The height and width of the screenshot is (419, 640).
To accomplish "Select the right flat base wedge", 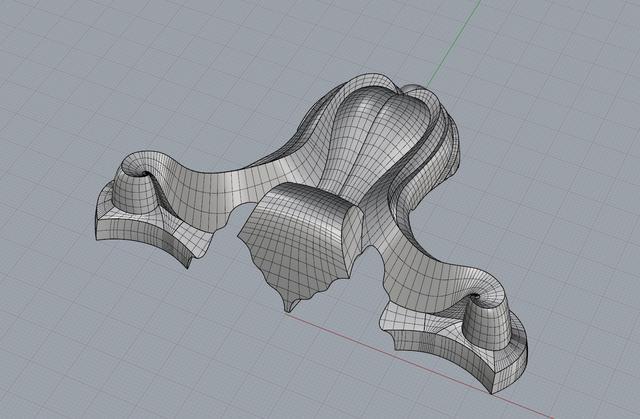I will pyautogui.click(x=453, y=347).
